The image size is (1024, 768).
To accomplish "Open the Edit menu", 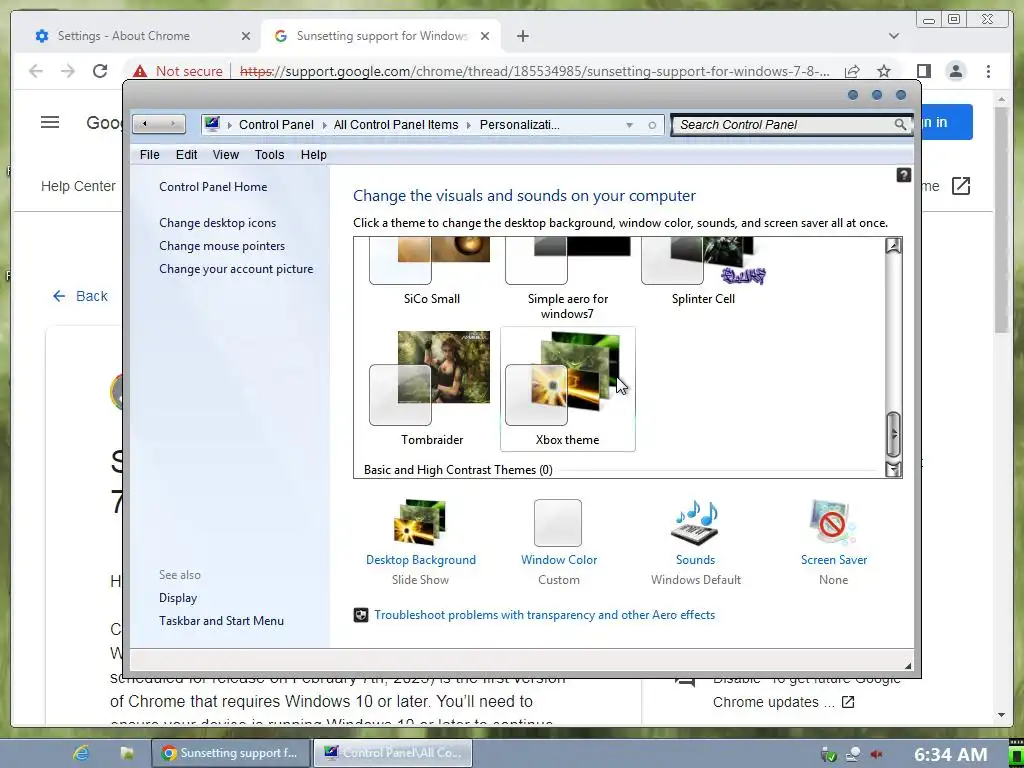I will click(186, 155).
